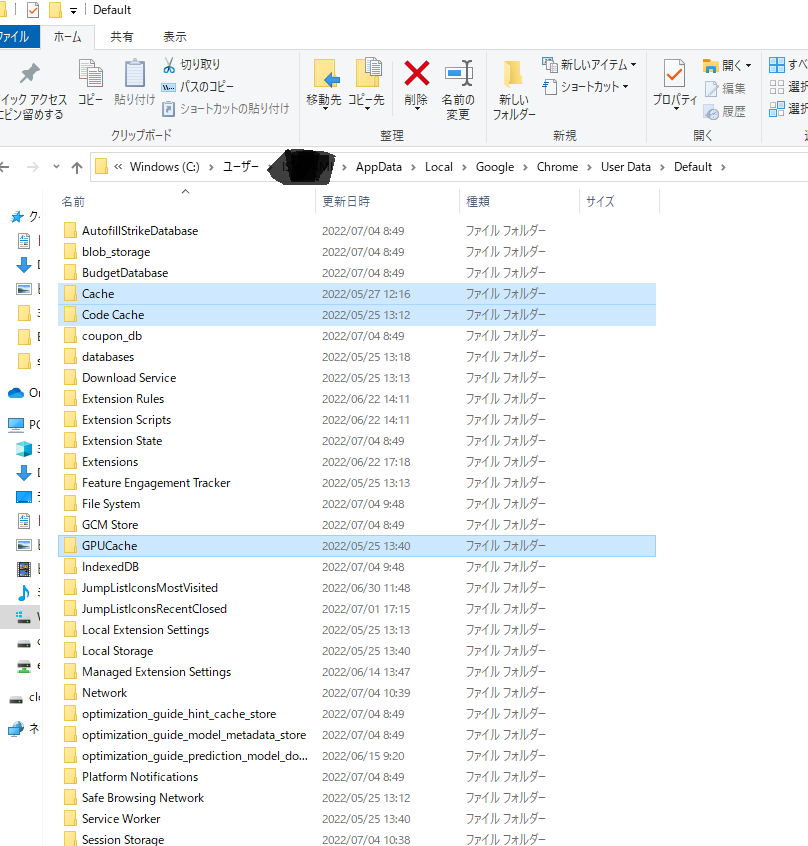Select the GPUCache folder
The height and width of the screenshot is (846, 808).
click(x=109, y=546)
